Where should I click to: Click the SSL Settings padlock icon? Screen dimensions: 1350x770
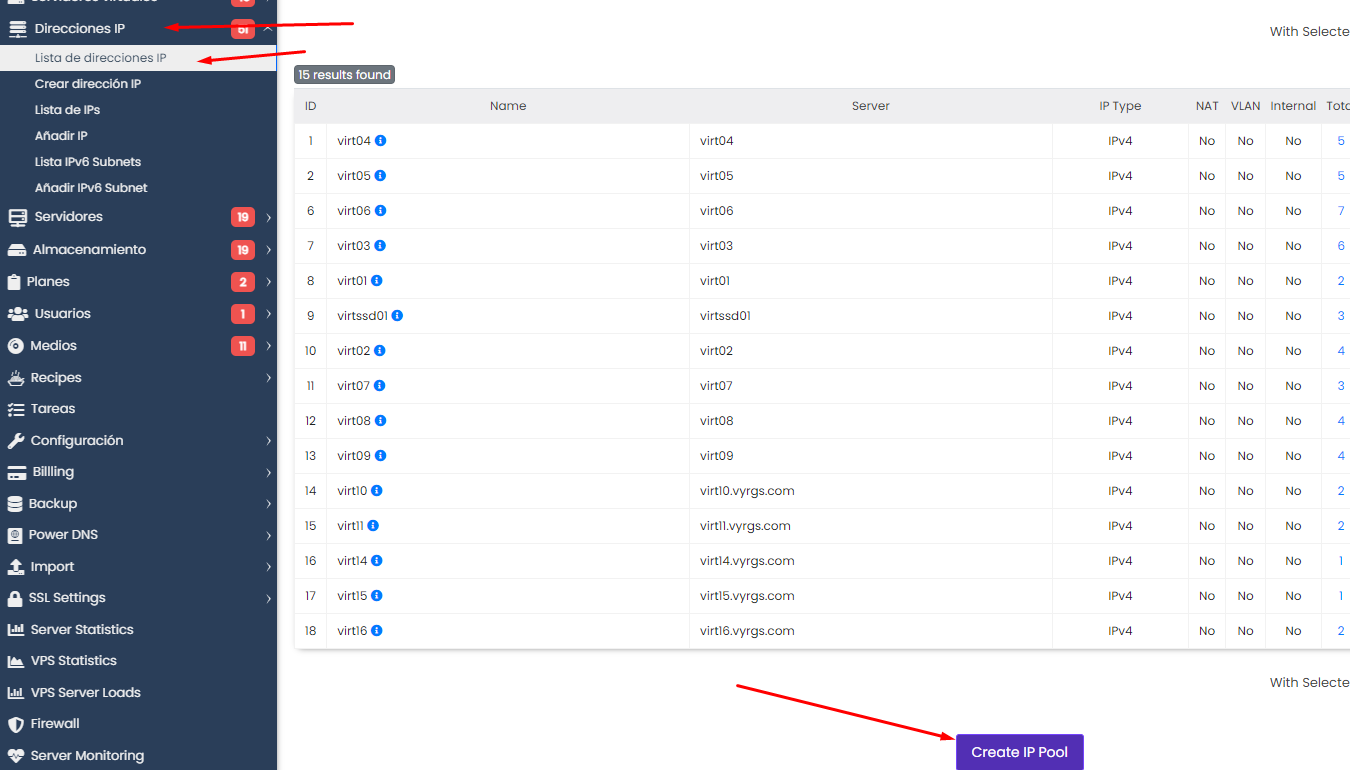(15, 598)
